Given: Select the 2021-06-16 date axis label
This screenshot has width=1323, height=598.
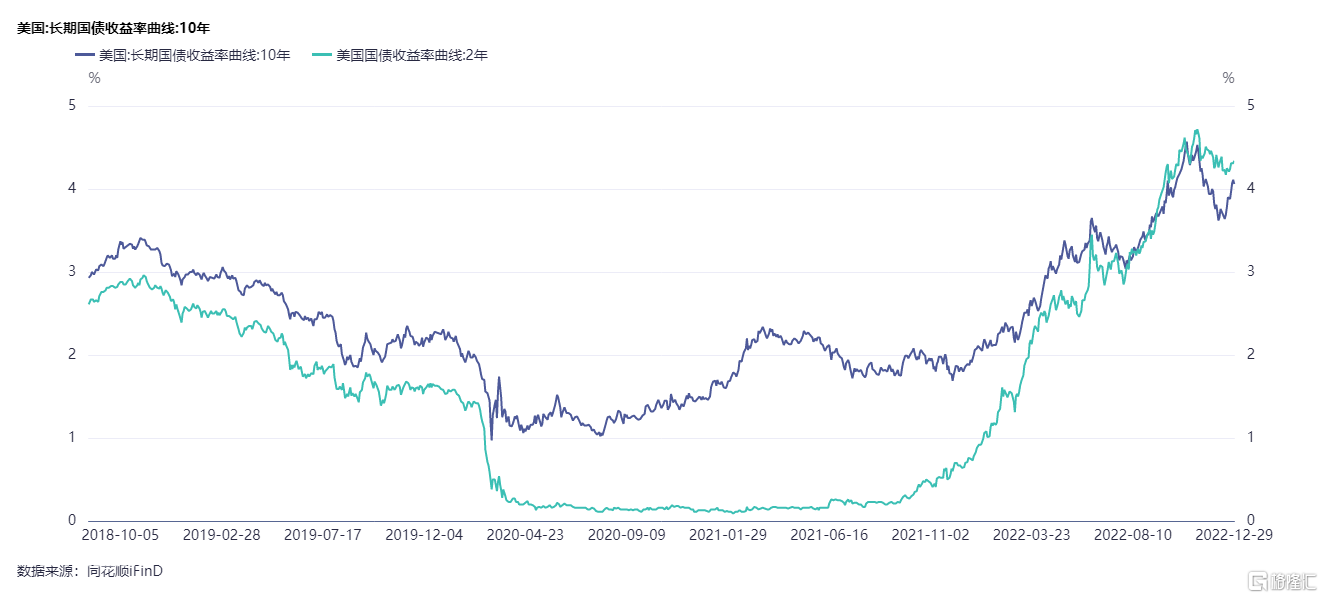Looking at the screenshot, I should (x=828, y=535).
